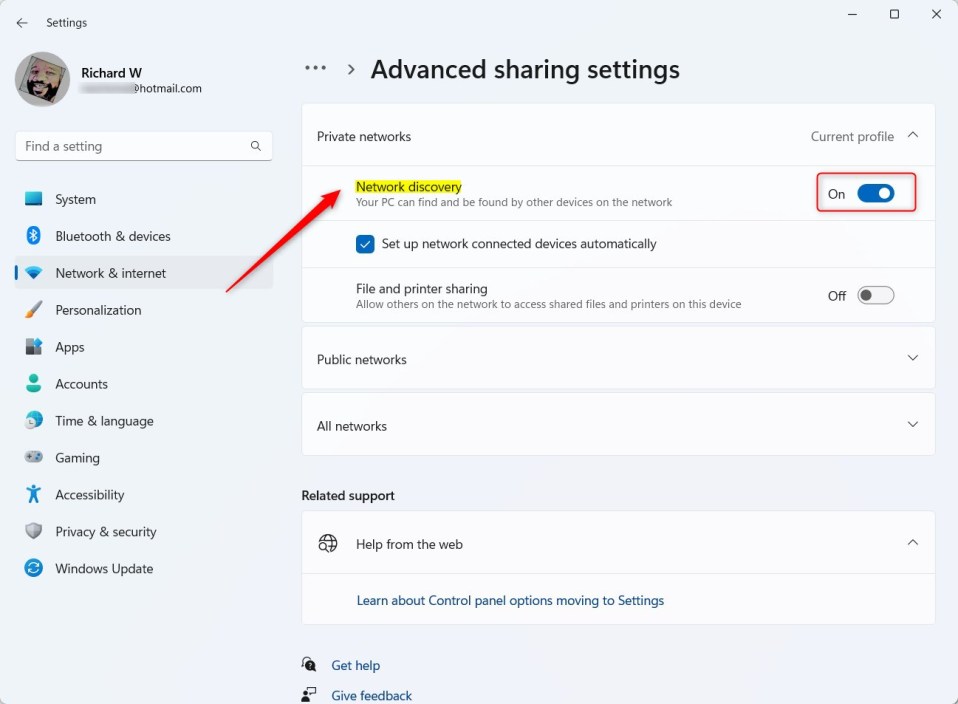Turn off the Network discovery toggle
The height and width of the screenshot is (704, 958).
point(875,194)
